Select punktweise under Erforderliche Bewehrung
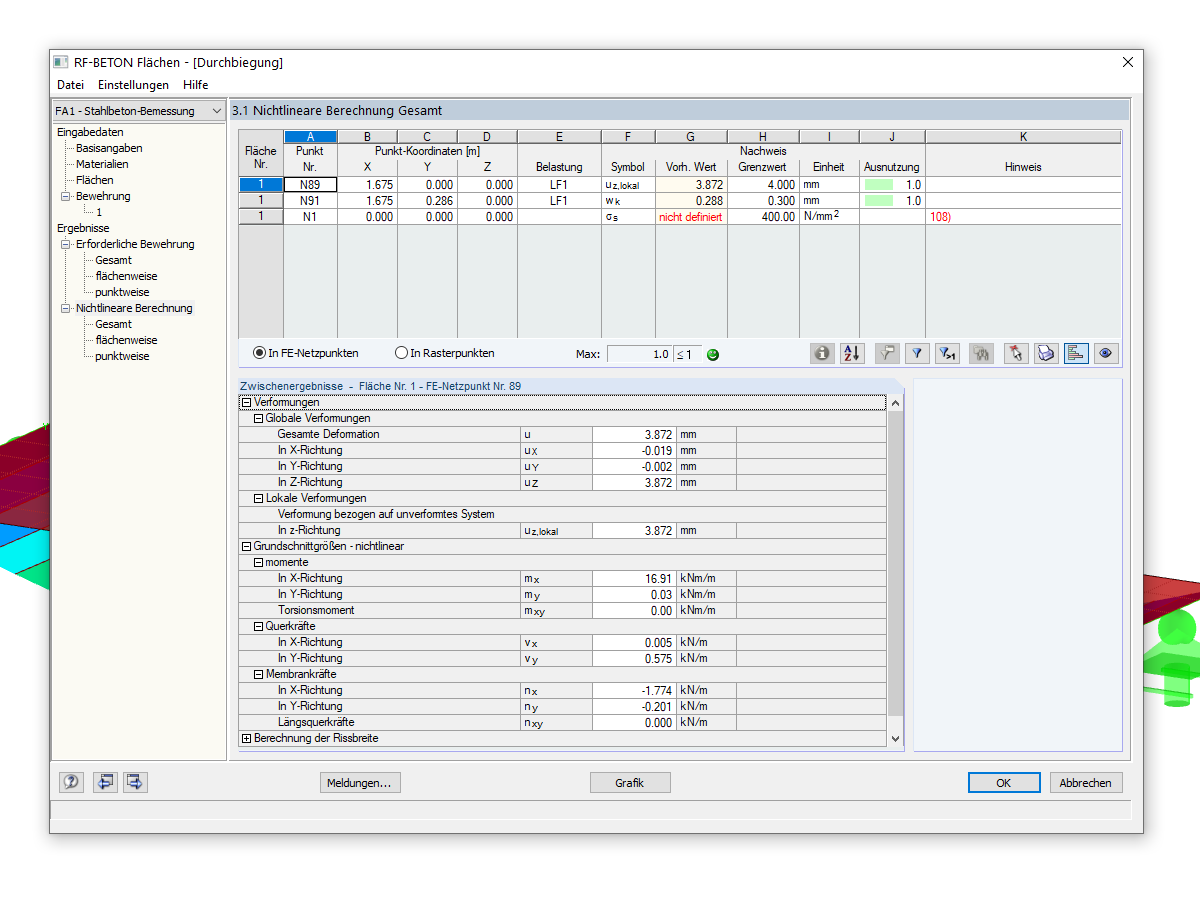This screenshot has width=1200, height=900. [x=122, y=292]
